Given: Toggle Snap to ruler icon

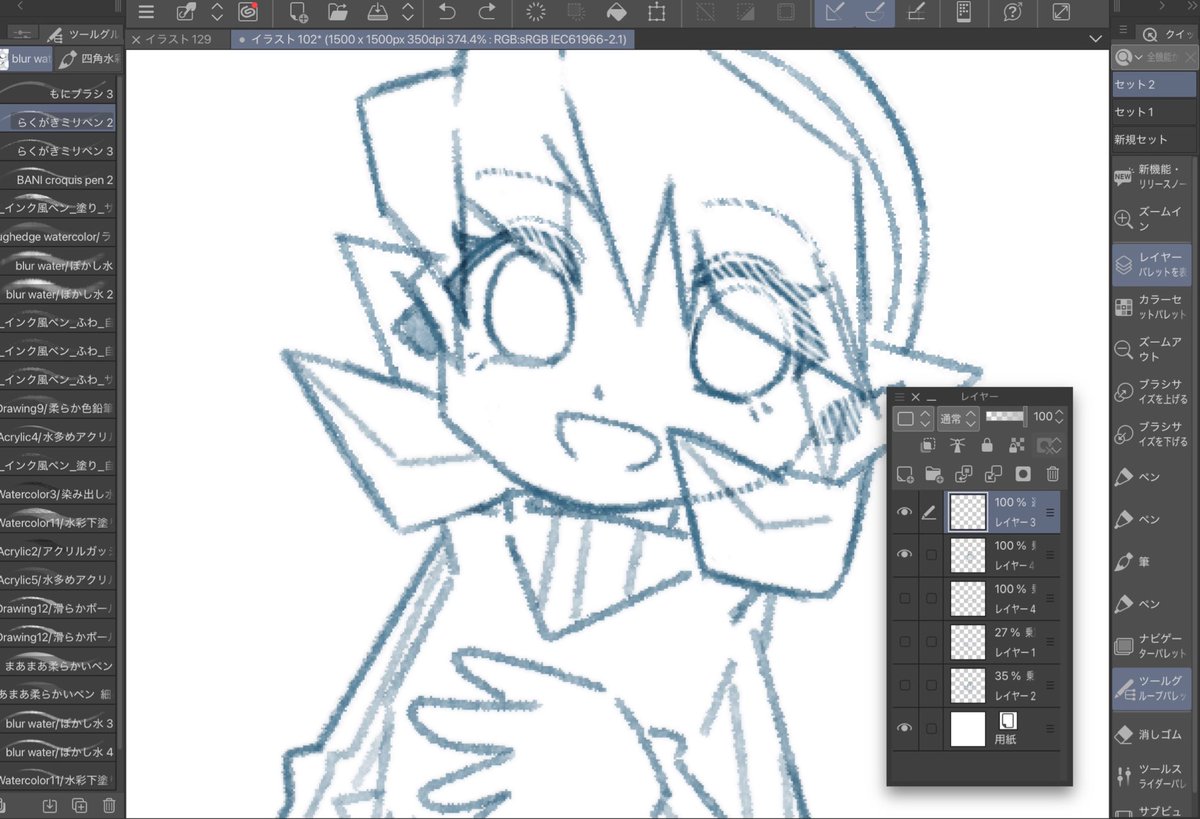Looking at the screenshot, I should (835, 12).
